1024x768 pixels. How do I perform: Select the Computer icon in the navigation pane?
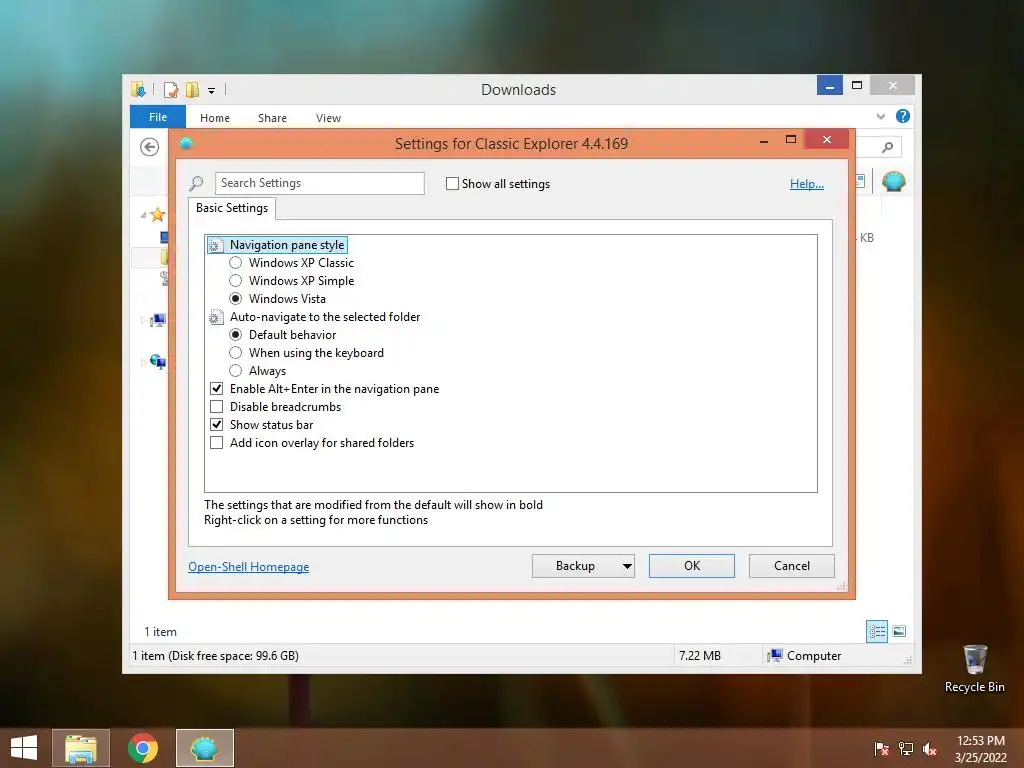pyautogui.click(x=158, y=320)
